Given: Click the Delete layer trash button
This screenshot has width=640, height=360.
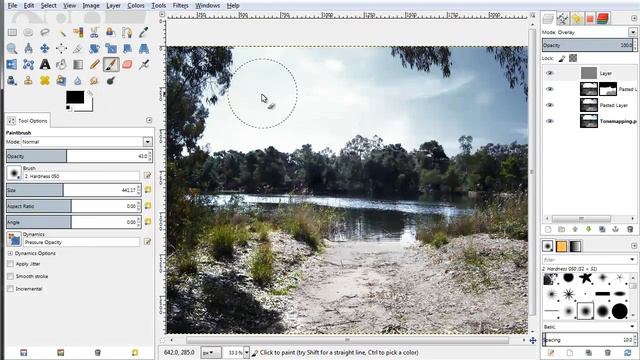Looking at the screenshot, I should click(x=630, y=229).
